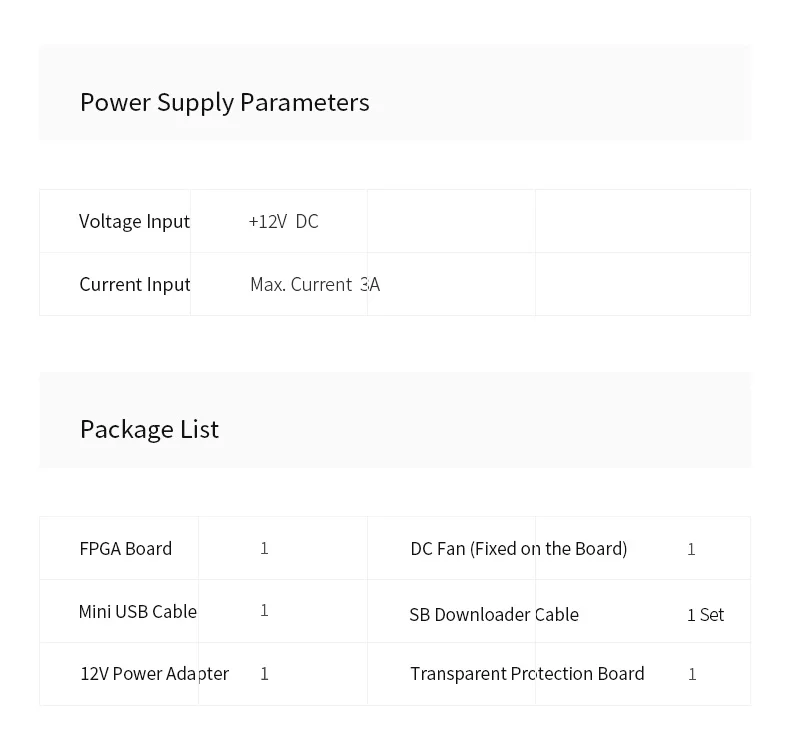Select the Current Input label cell
The image size is (790, 739).
coord(134,284)
